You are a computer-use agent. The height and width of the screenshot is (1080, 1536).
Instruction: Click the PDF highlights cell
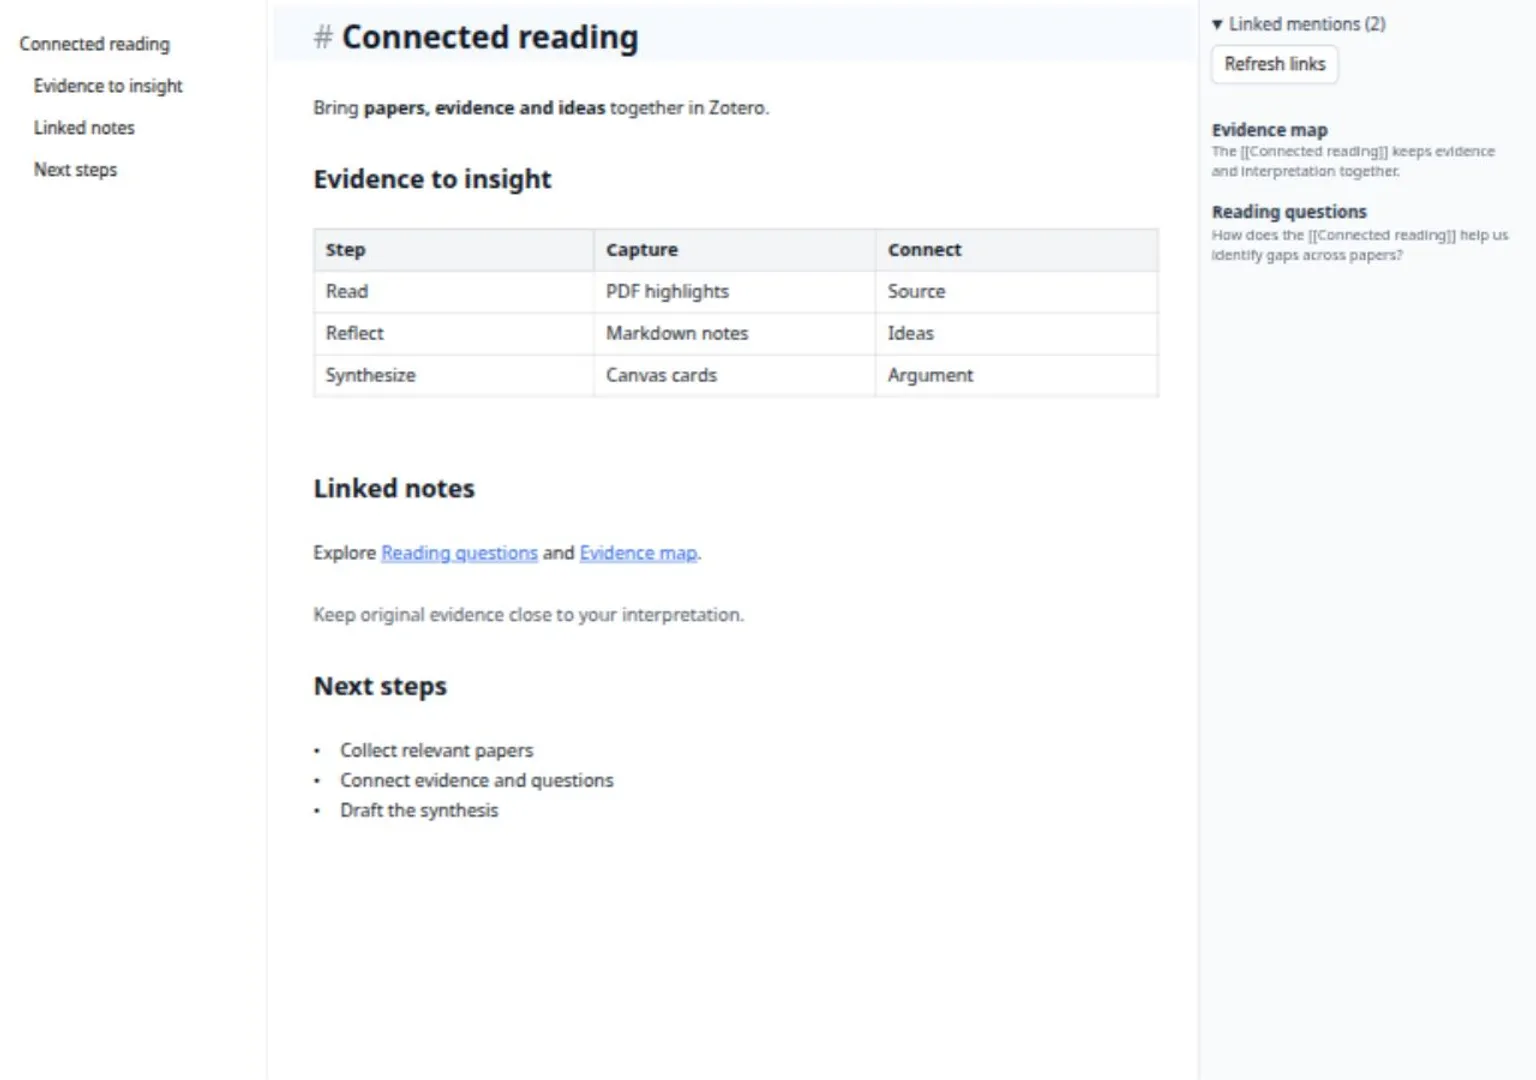click(734, 292)
